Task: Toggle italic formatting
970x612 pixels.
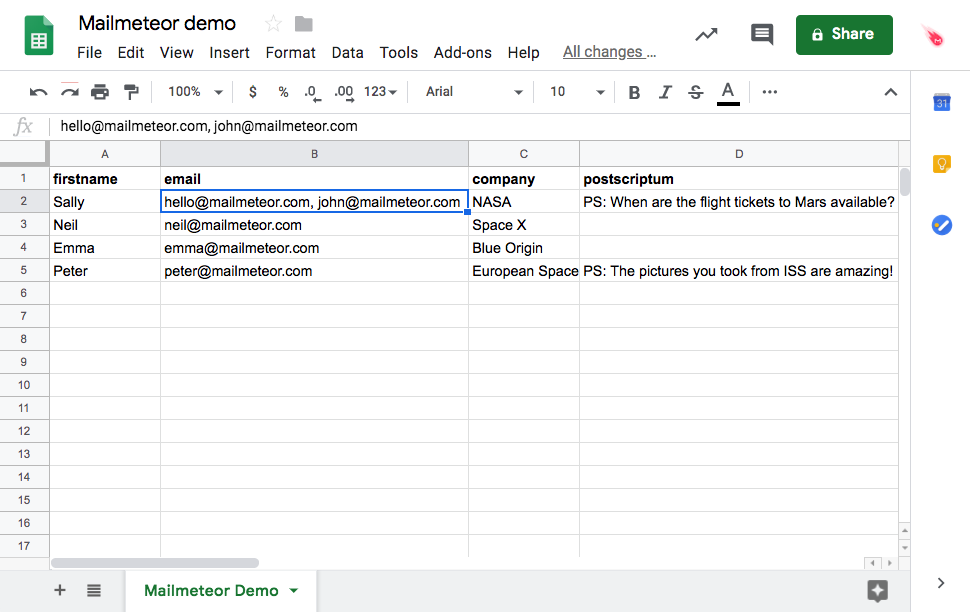Action: tap(665, 92)
